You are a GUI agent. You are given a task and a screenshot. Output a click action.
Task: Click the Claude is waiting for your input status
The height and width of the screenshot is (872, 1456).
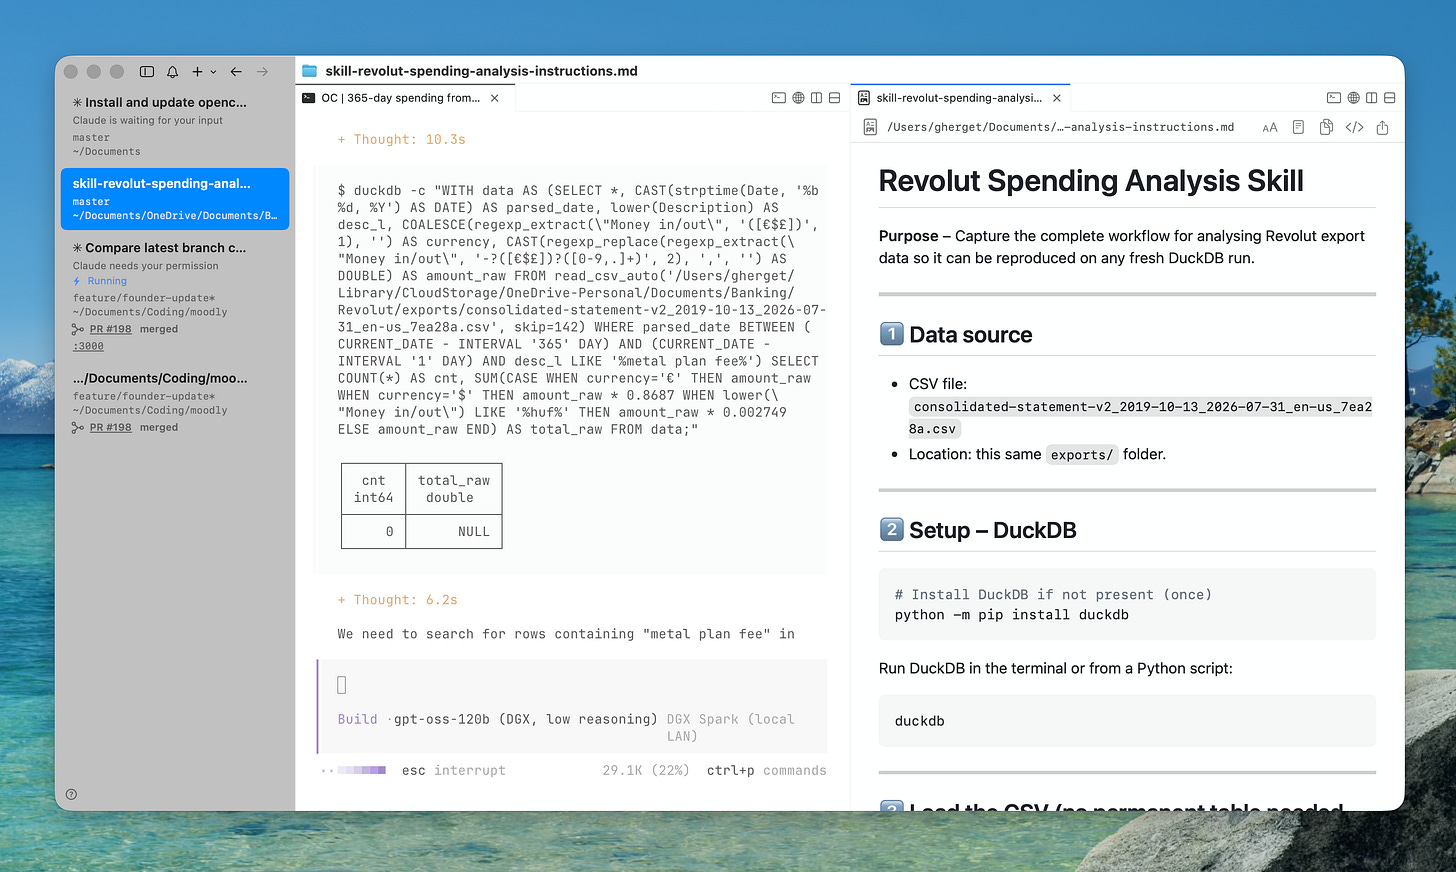point(148,120)
